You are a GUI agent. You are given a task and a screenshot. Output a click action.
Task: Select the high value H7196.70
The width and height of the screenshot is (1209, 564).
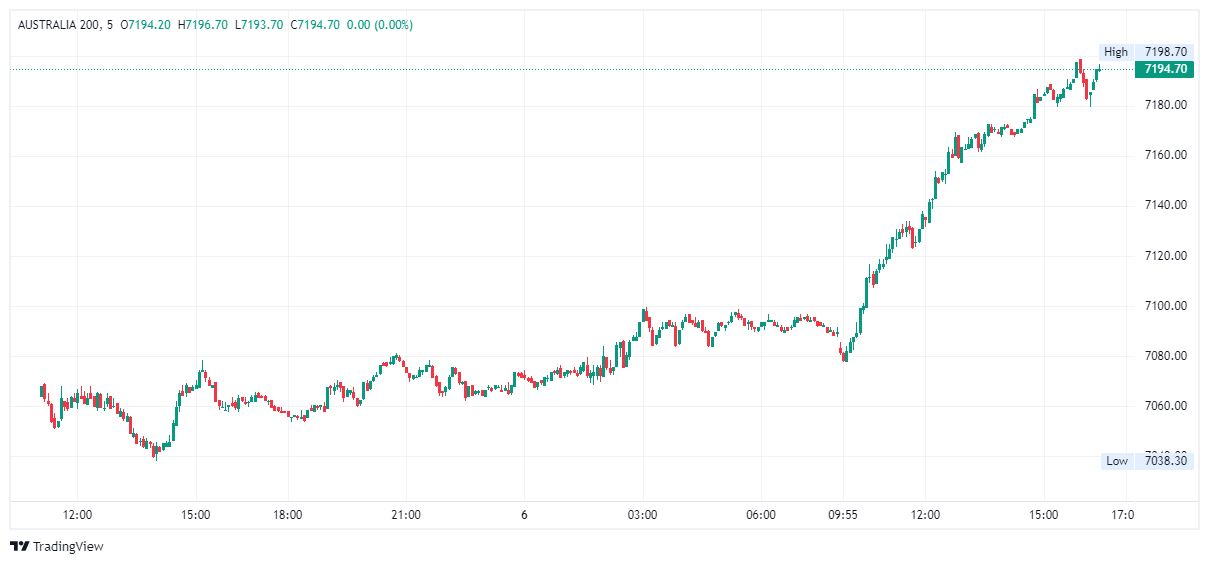click(202, 24)
